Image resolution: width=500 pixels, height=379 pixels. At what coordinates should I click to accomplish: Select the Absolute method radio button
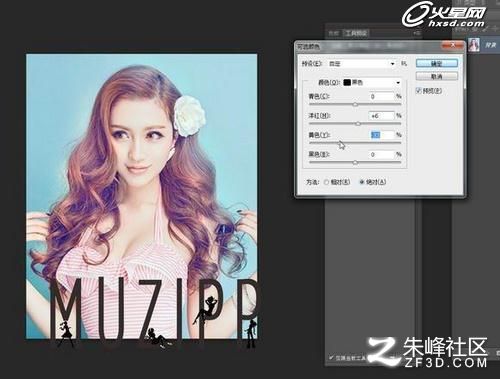(362, 182)
